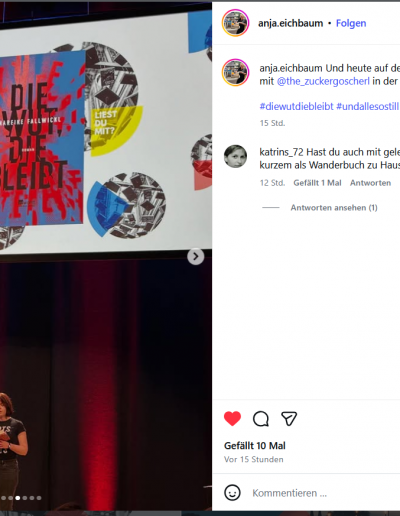Open hashtag #diewutdiebleibt
The height and width of the screenshot is (516, 400).
(296, 106)
